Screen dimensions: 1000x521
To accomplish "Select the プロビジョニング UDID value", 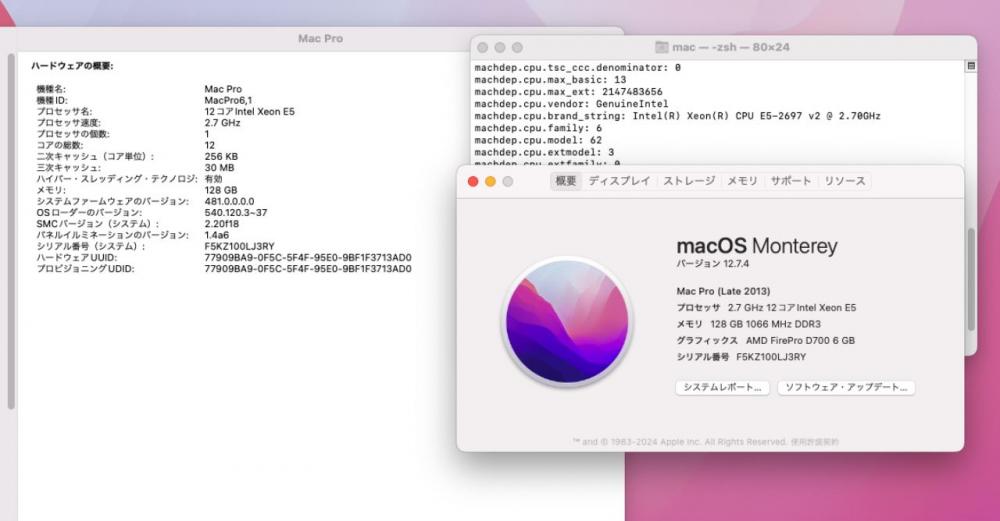I will tap(308, 268).
